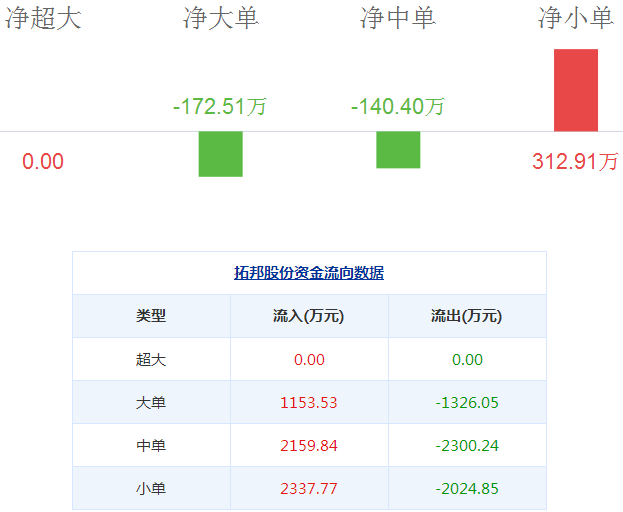Select the 312.91万 value label
This screenshot has height=512, width=623.
(575, 162)
